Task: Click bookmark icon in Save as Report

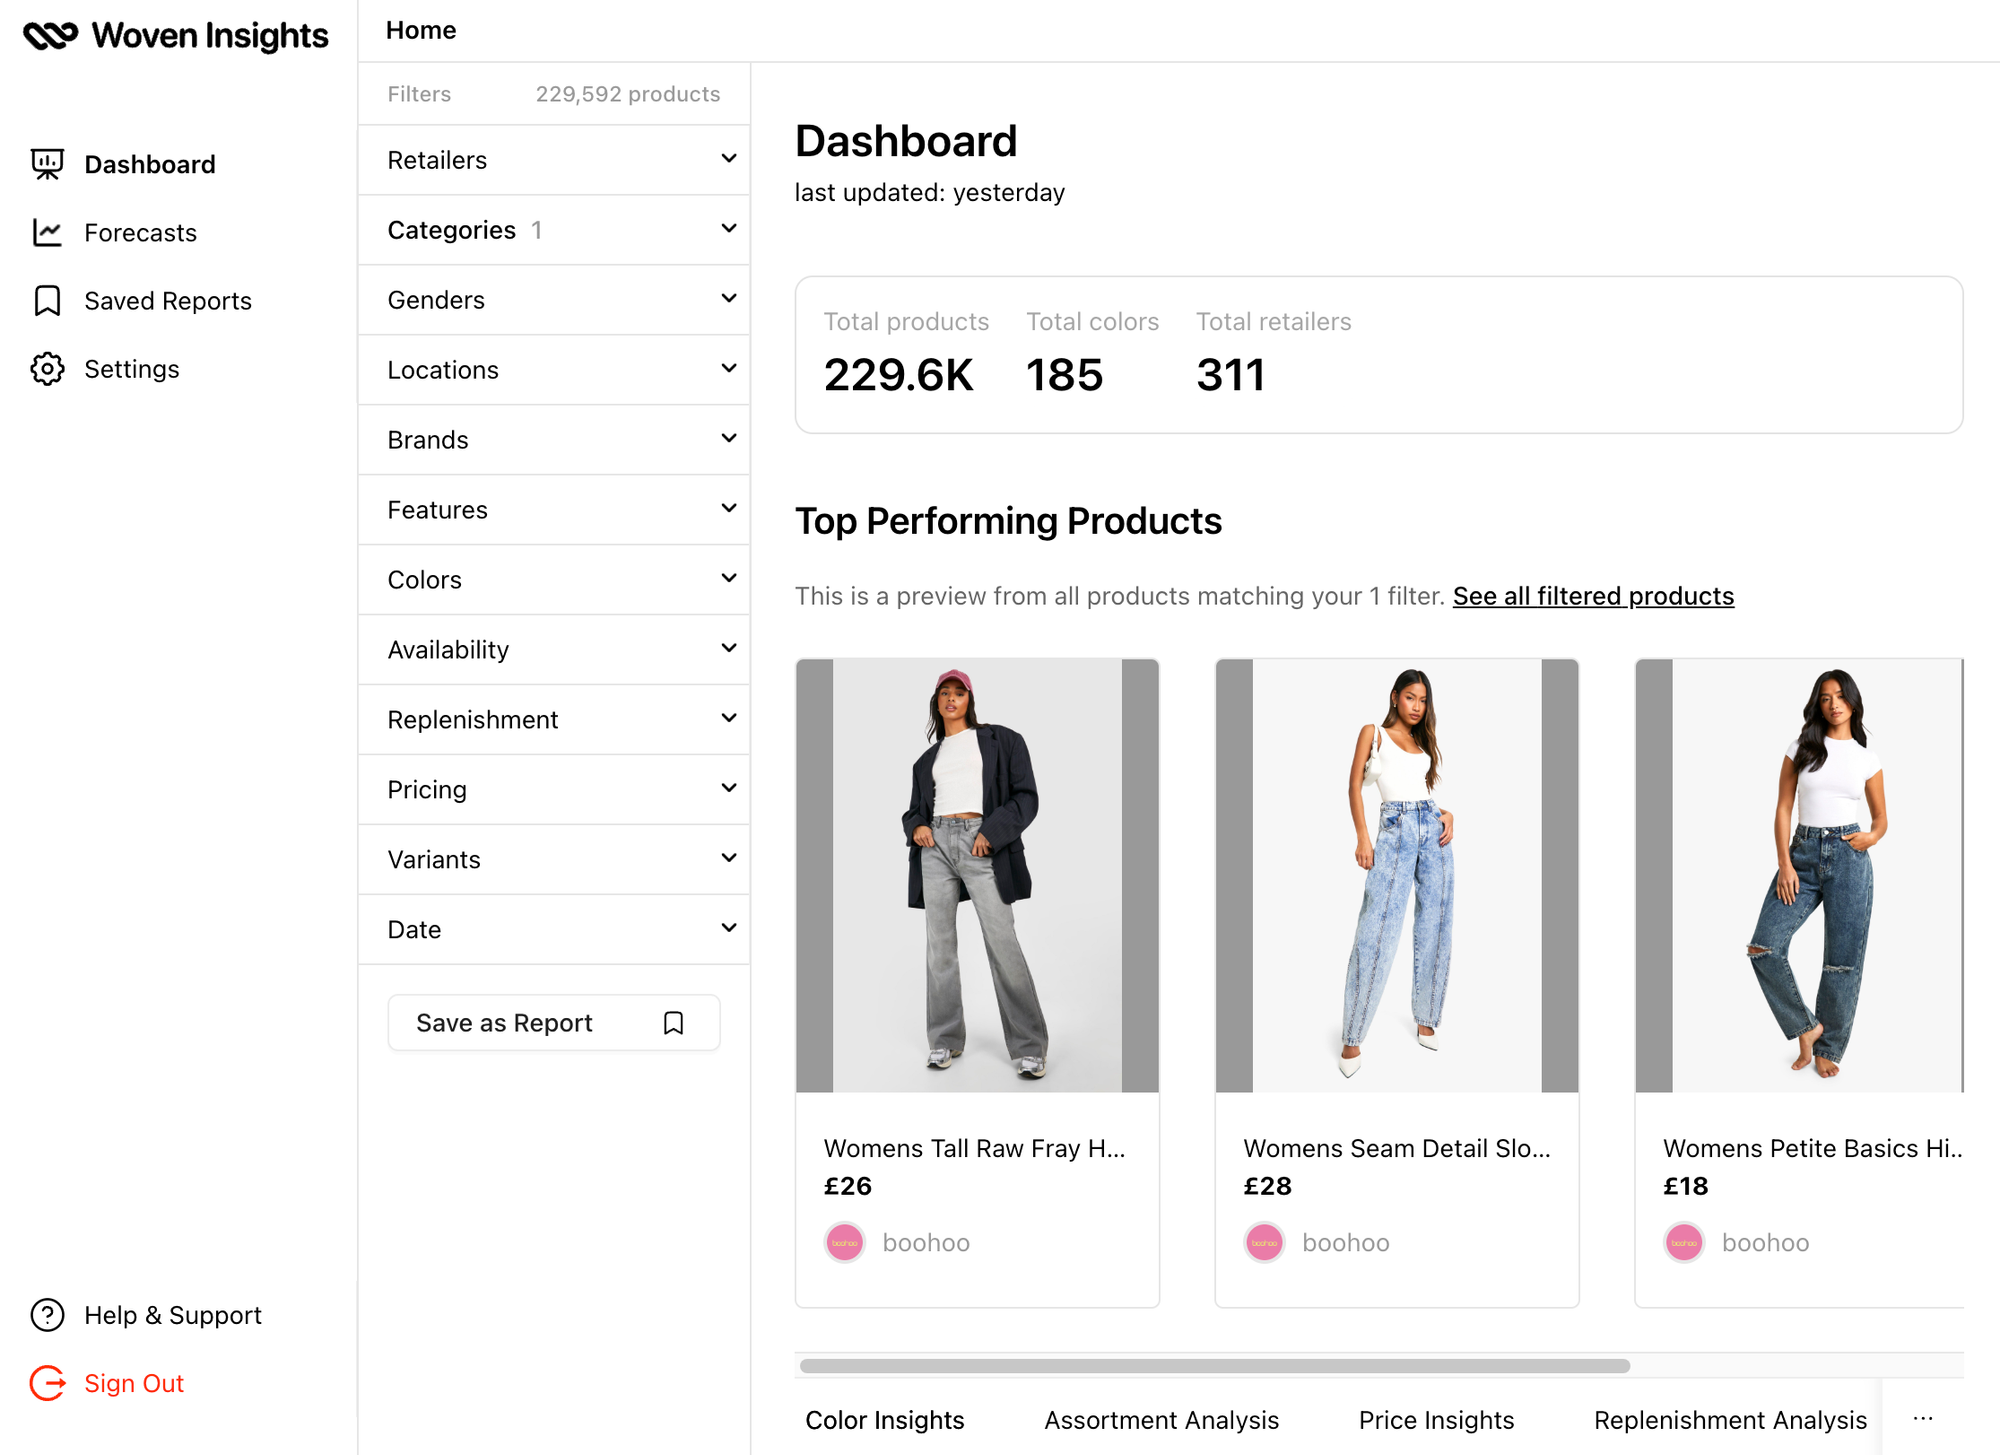Action: [674, 1023]
